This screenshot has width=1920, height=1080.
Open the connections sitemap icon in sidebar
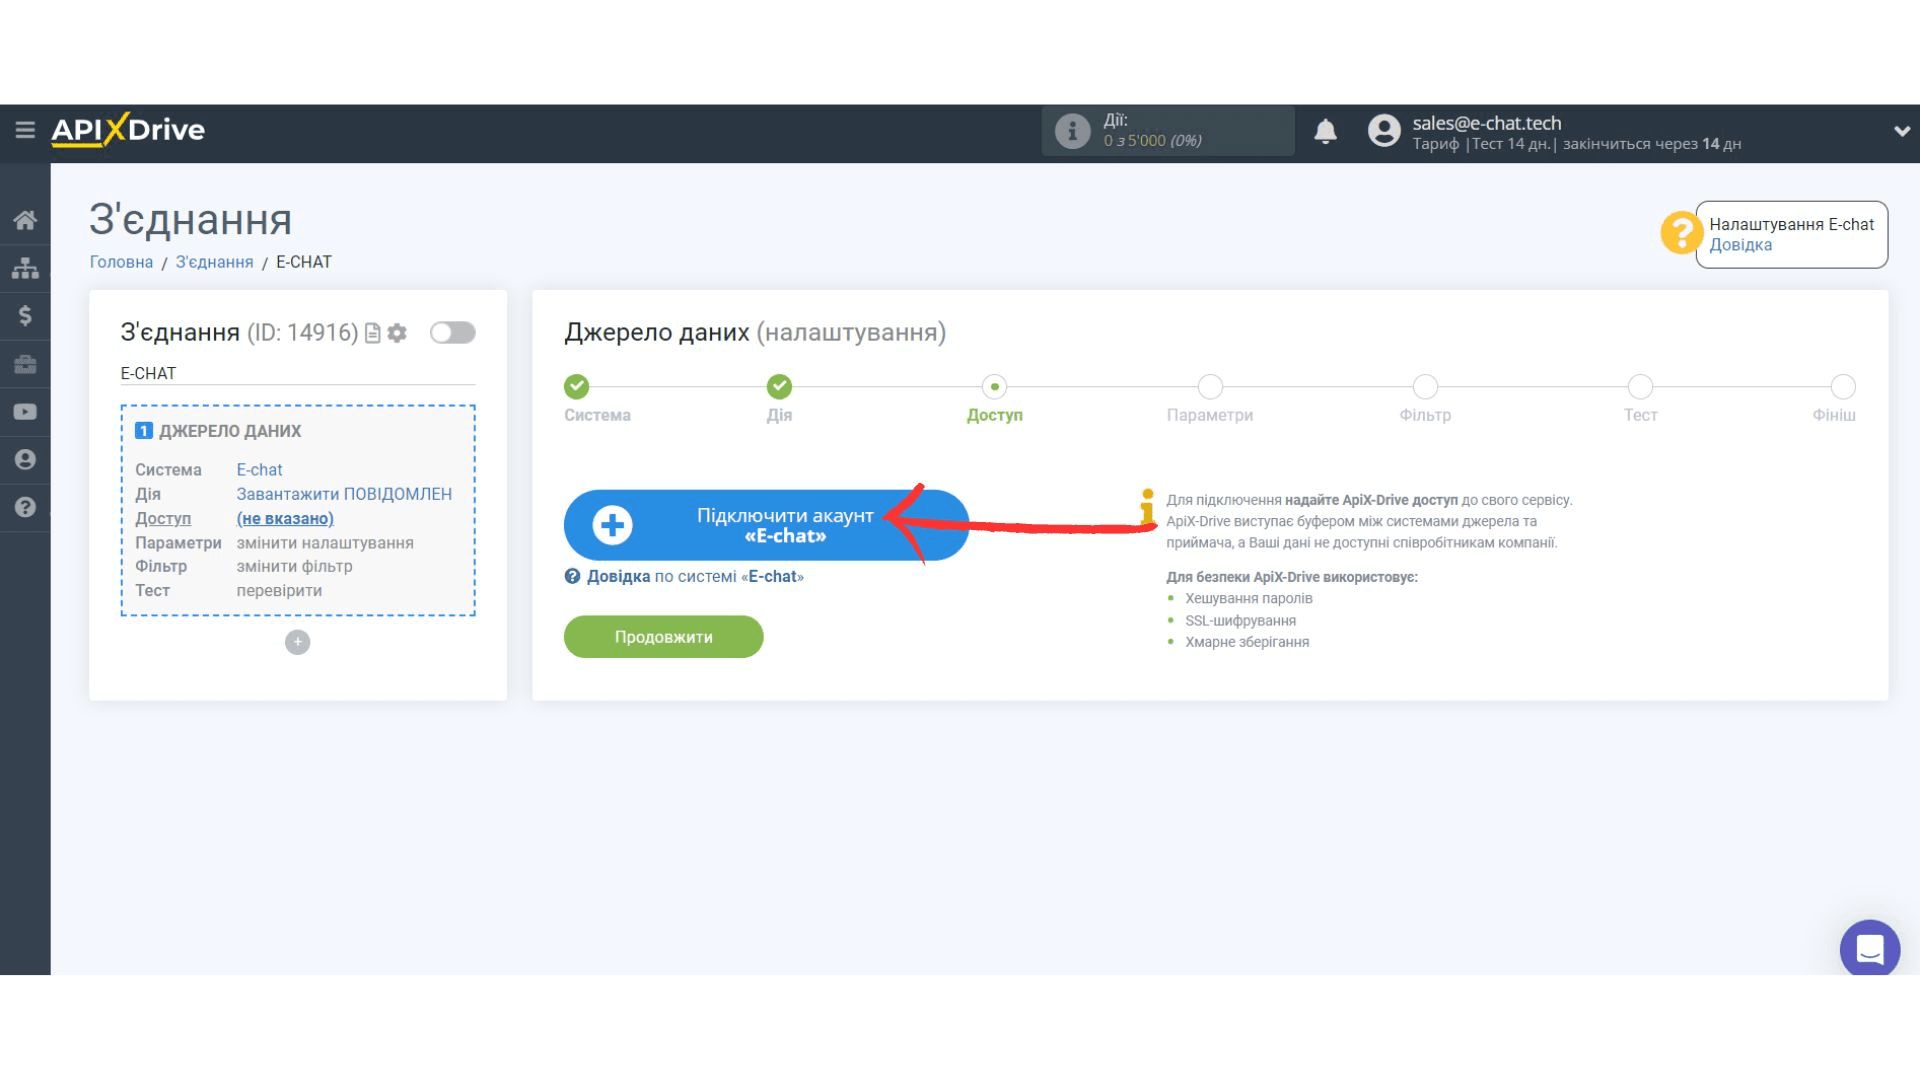coord(25,268)
